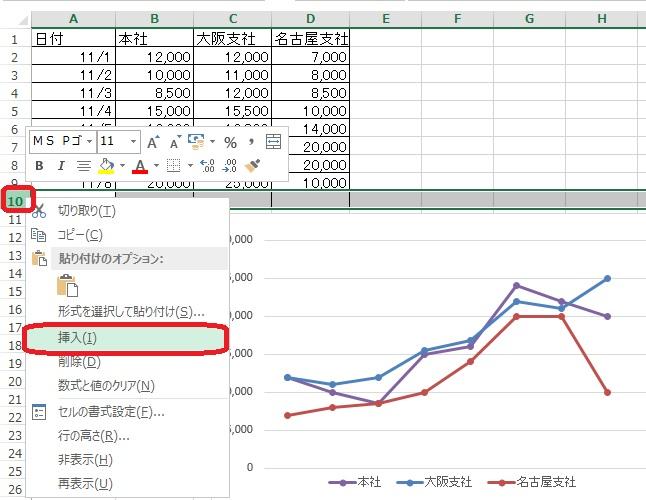Open accounting format dropdown arrow
This screenshot has width=646, height=500.
click(213, 142)
